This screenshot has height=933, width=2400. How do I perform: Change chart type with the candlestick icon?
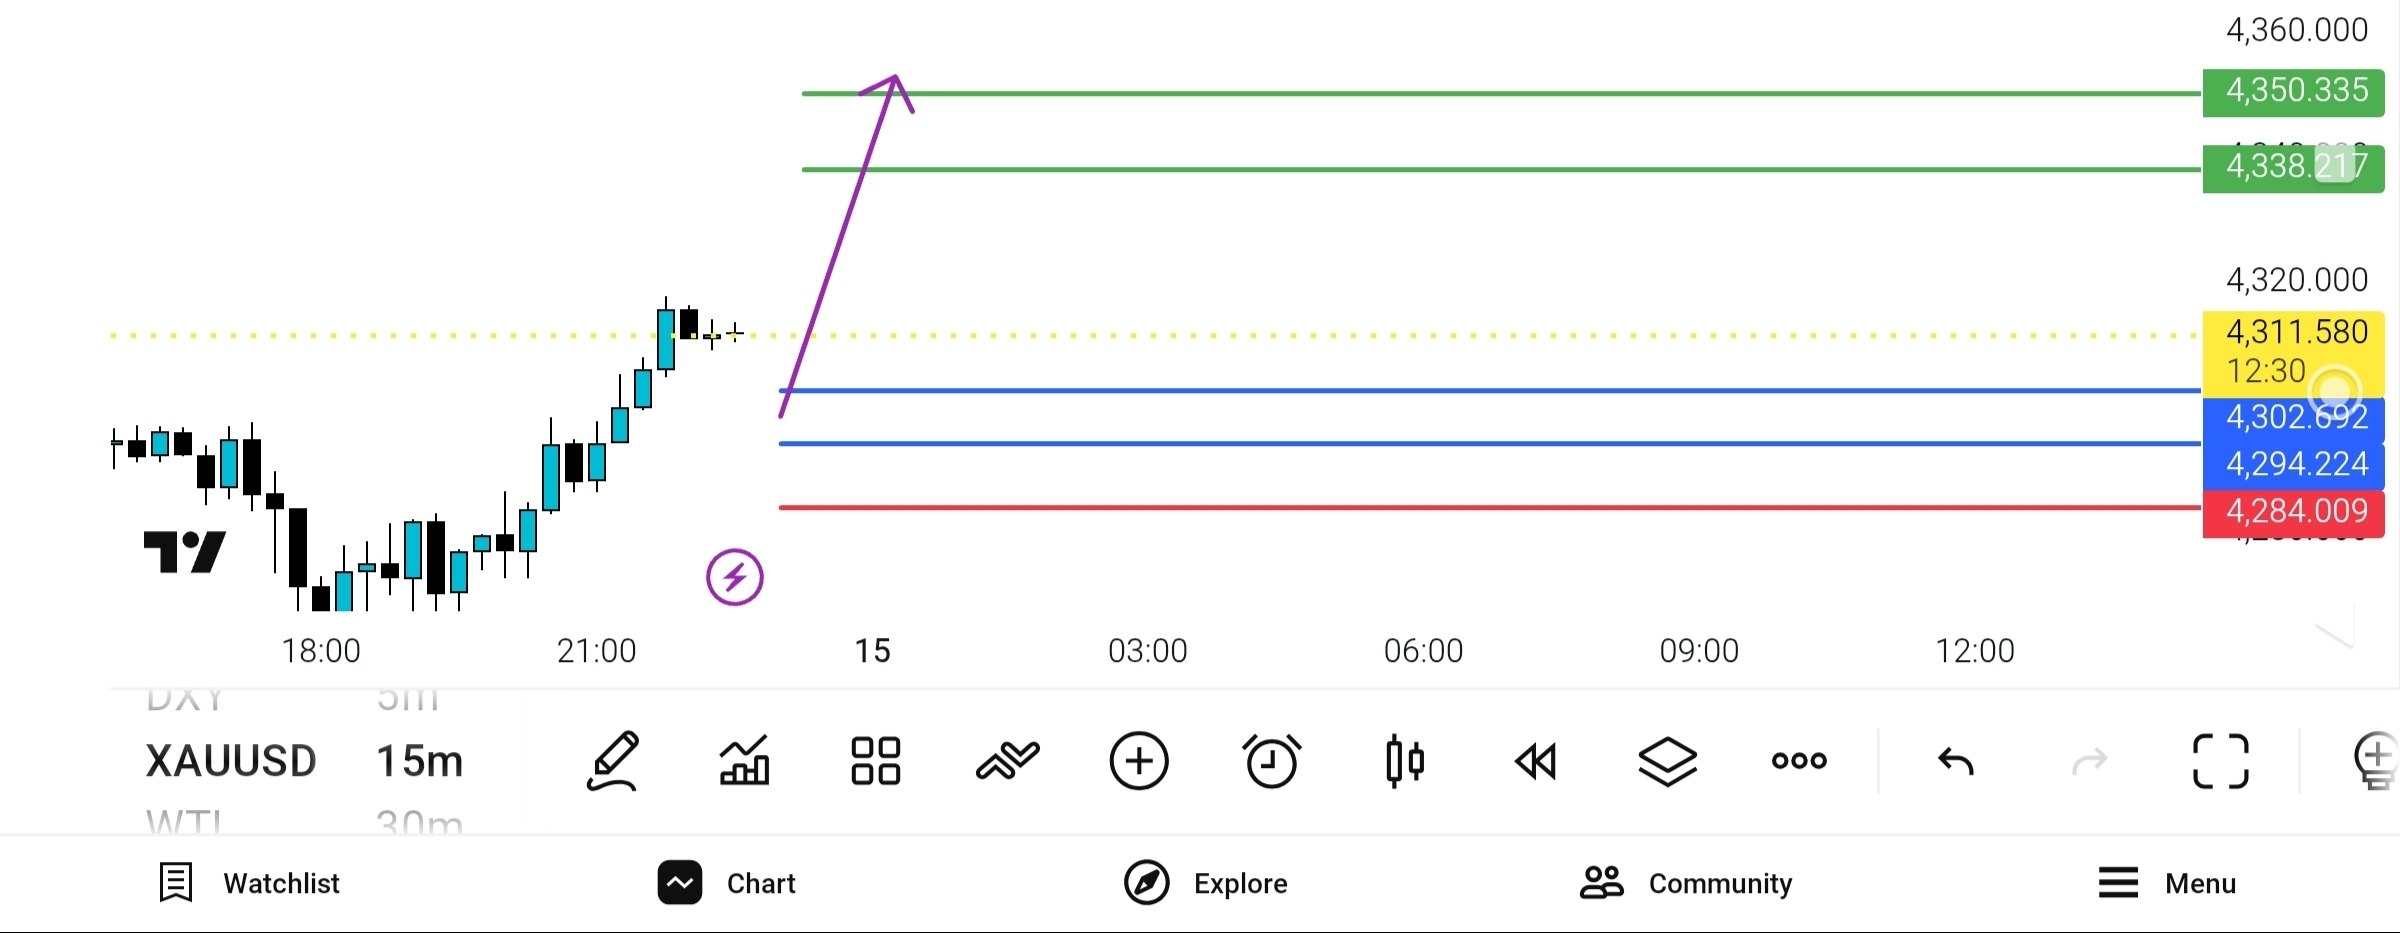pyautogui.click(x=1404, y=761)
